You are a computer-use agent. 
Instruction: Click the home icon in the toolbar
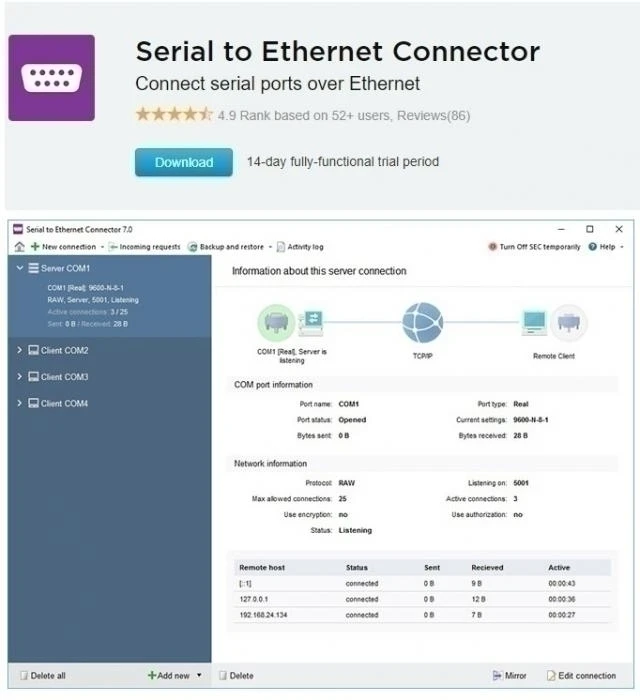coord(19,246)
